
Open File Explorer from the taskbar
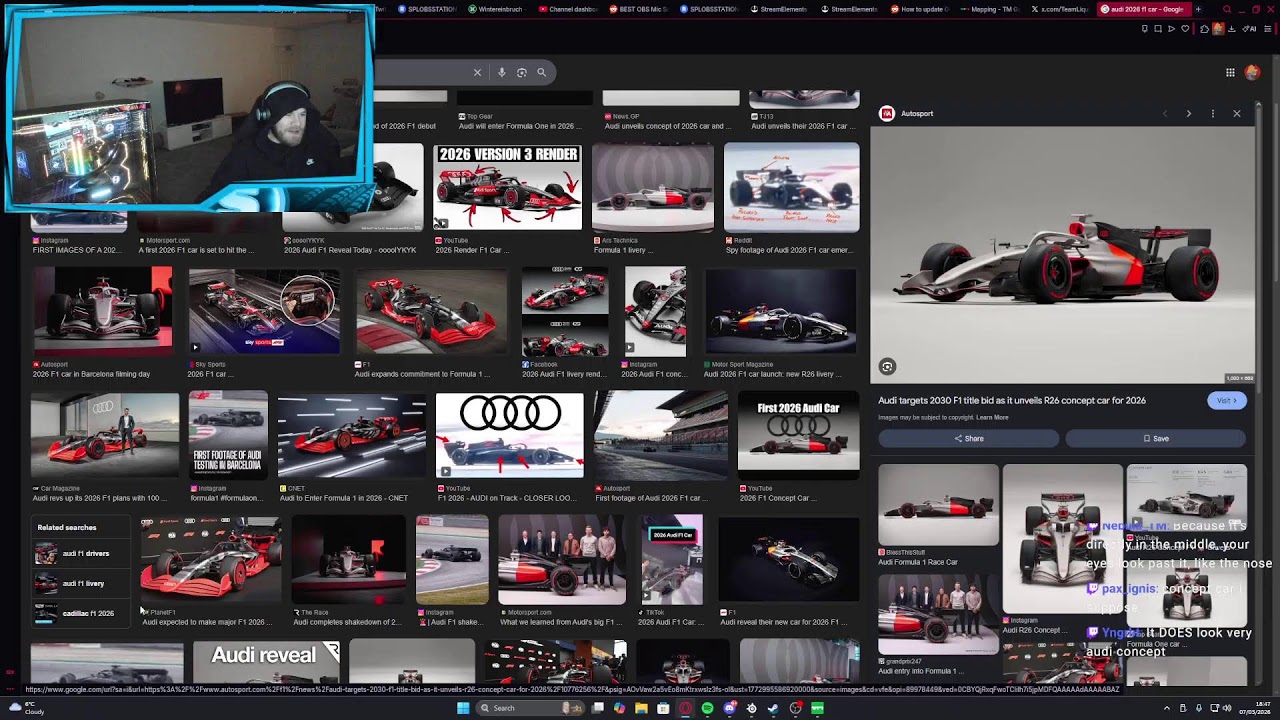pos(641,708)
